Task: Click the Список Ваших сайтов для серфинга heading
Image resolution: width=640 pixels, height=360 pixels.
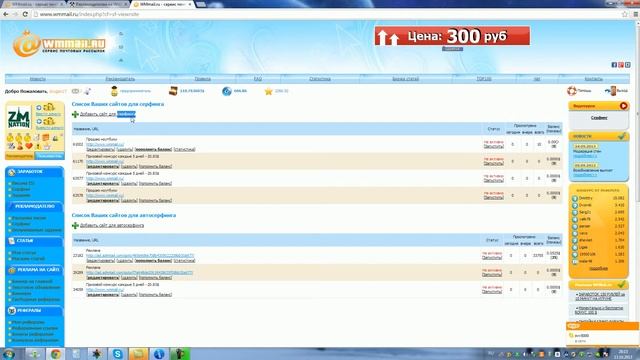Action: pyautogui.click(x=118, y=104)
